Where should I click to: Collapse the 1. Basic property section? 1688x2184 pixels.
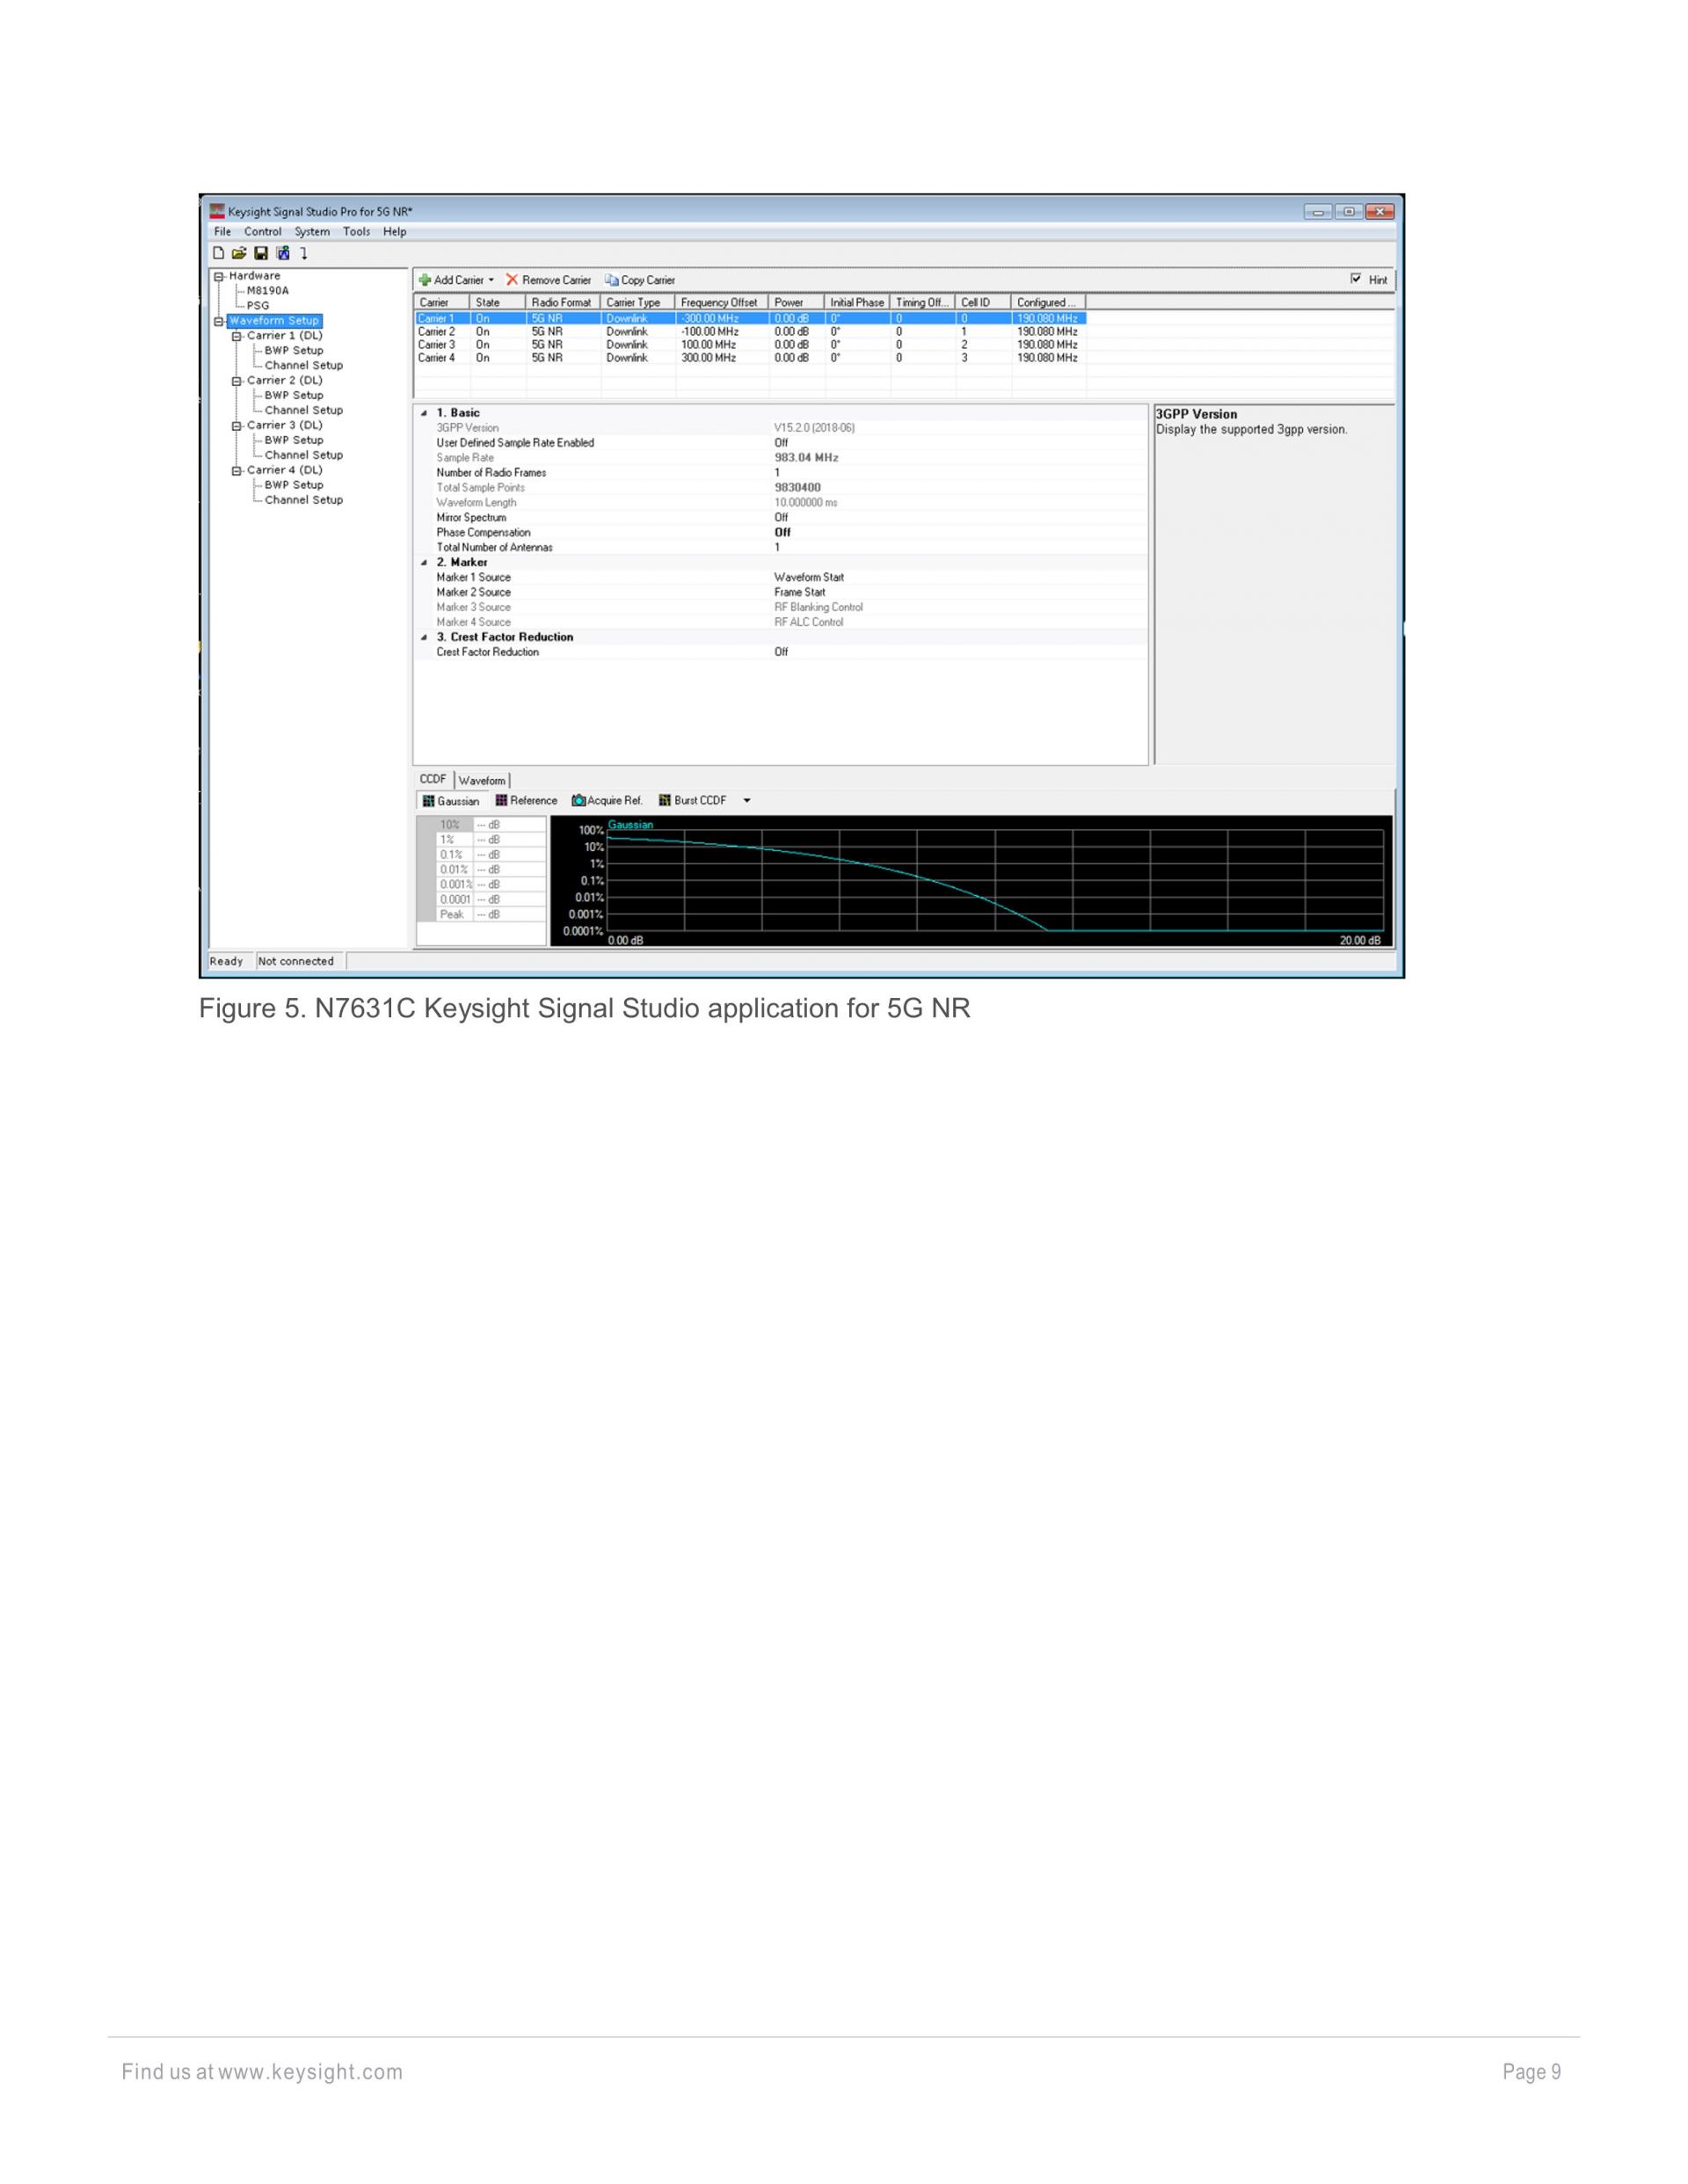[x=424, y=413]
